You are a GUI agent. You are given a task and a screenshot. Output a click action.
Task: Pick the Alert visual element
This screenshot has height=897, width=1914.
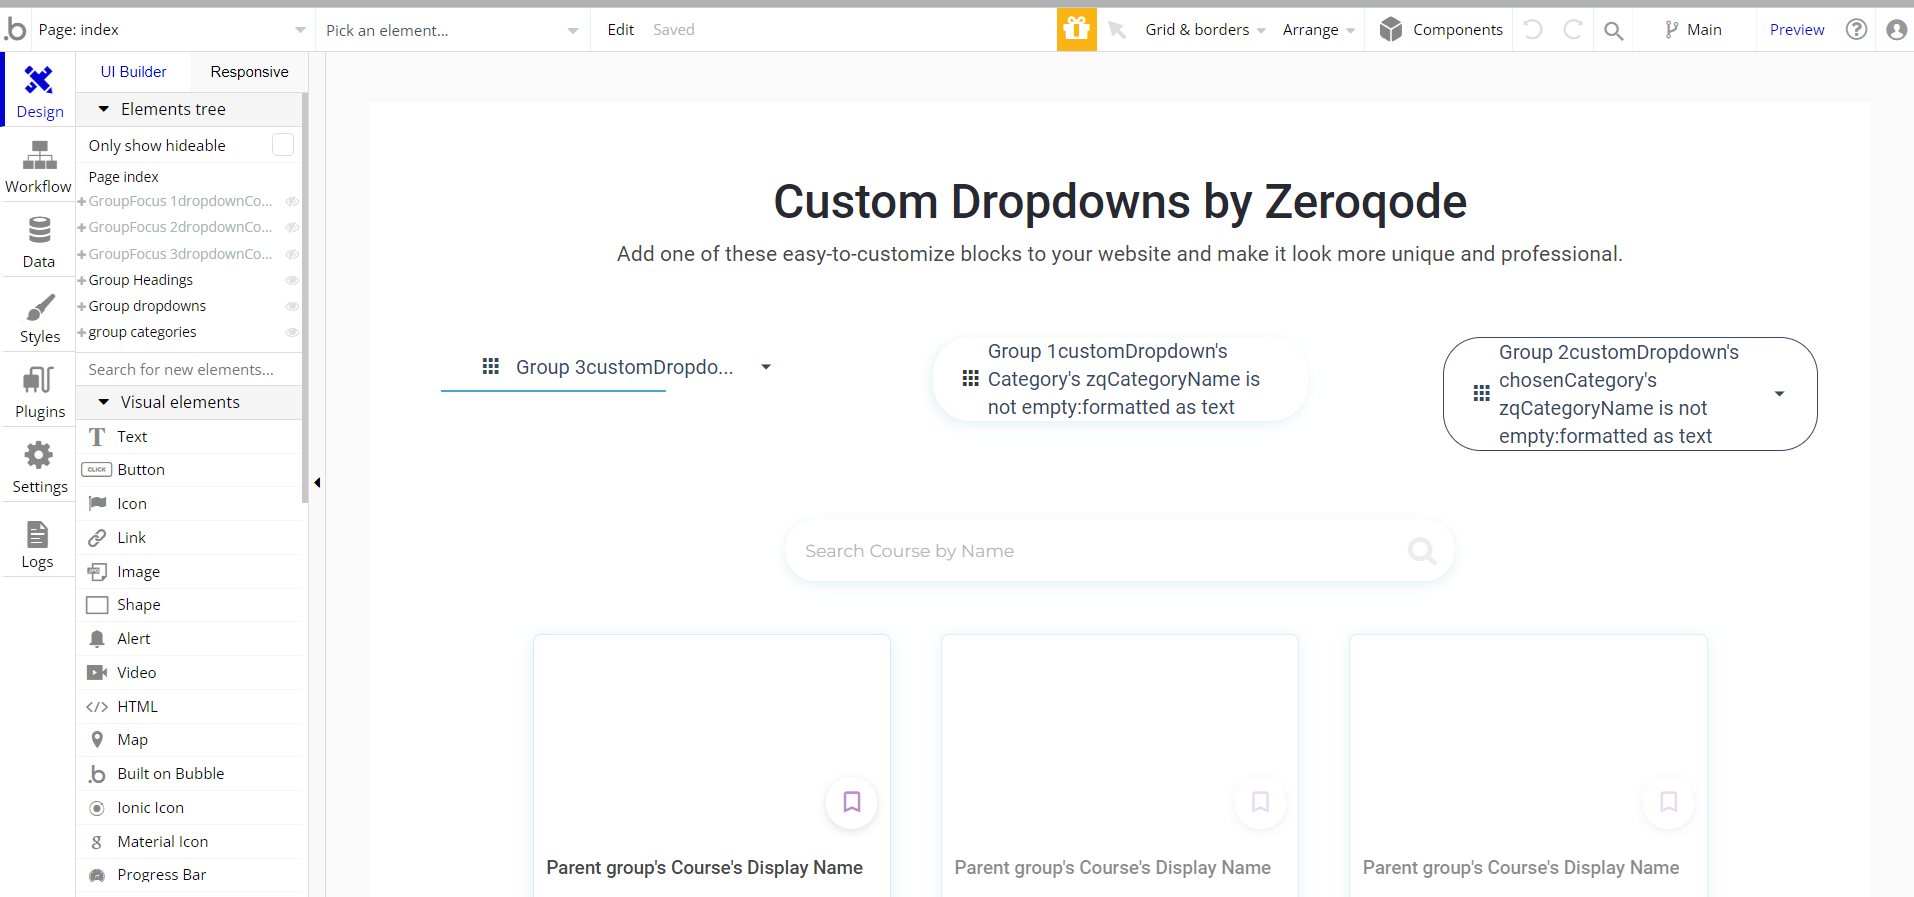click(189, 639)
